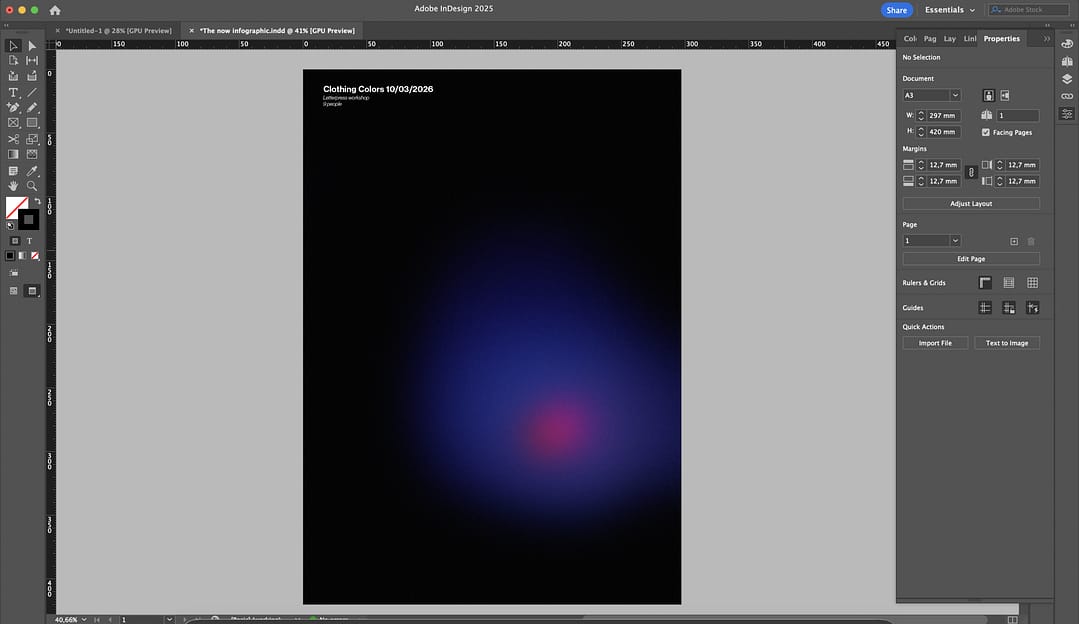
Task: Uncheck the Facing Pages checkbox
Action: (986, 132)
